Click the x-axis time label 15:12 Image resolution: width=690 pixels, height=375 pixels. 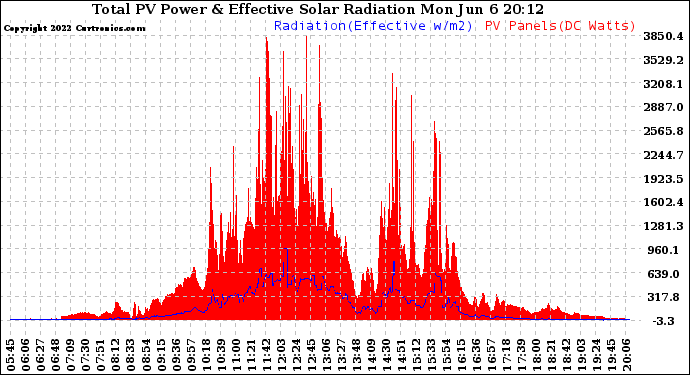click(416, 355)
